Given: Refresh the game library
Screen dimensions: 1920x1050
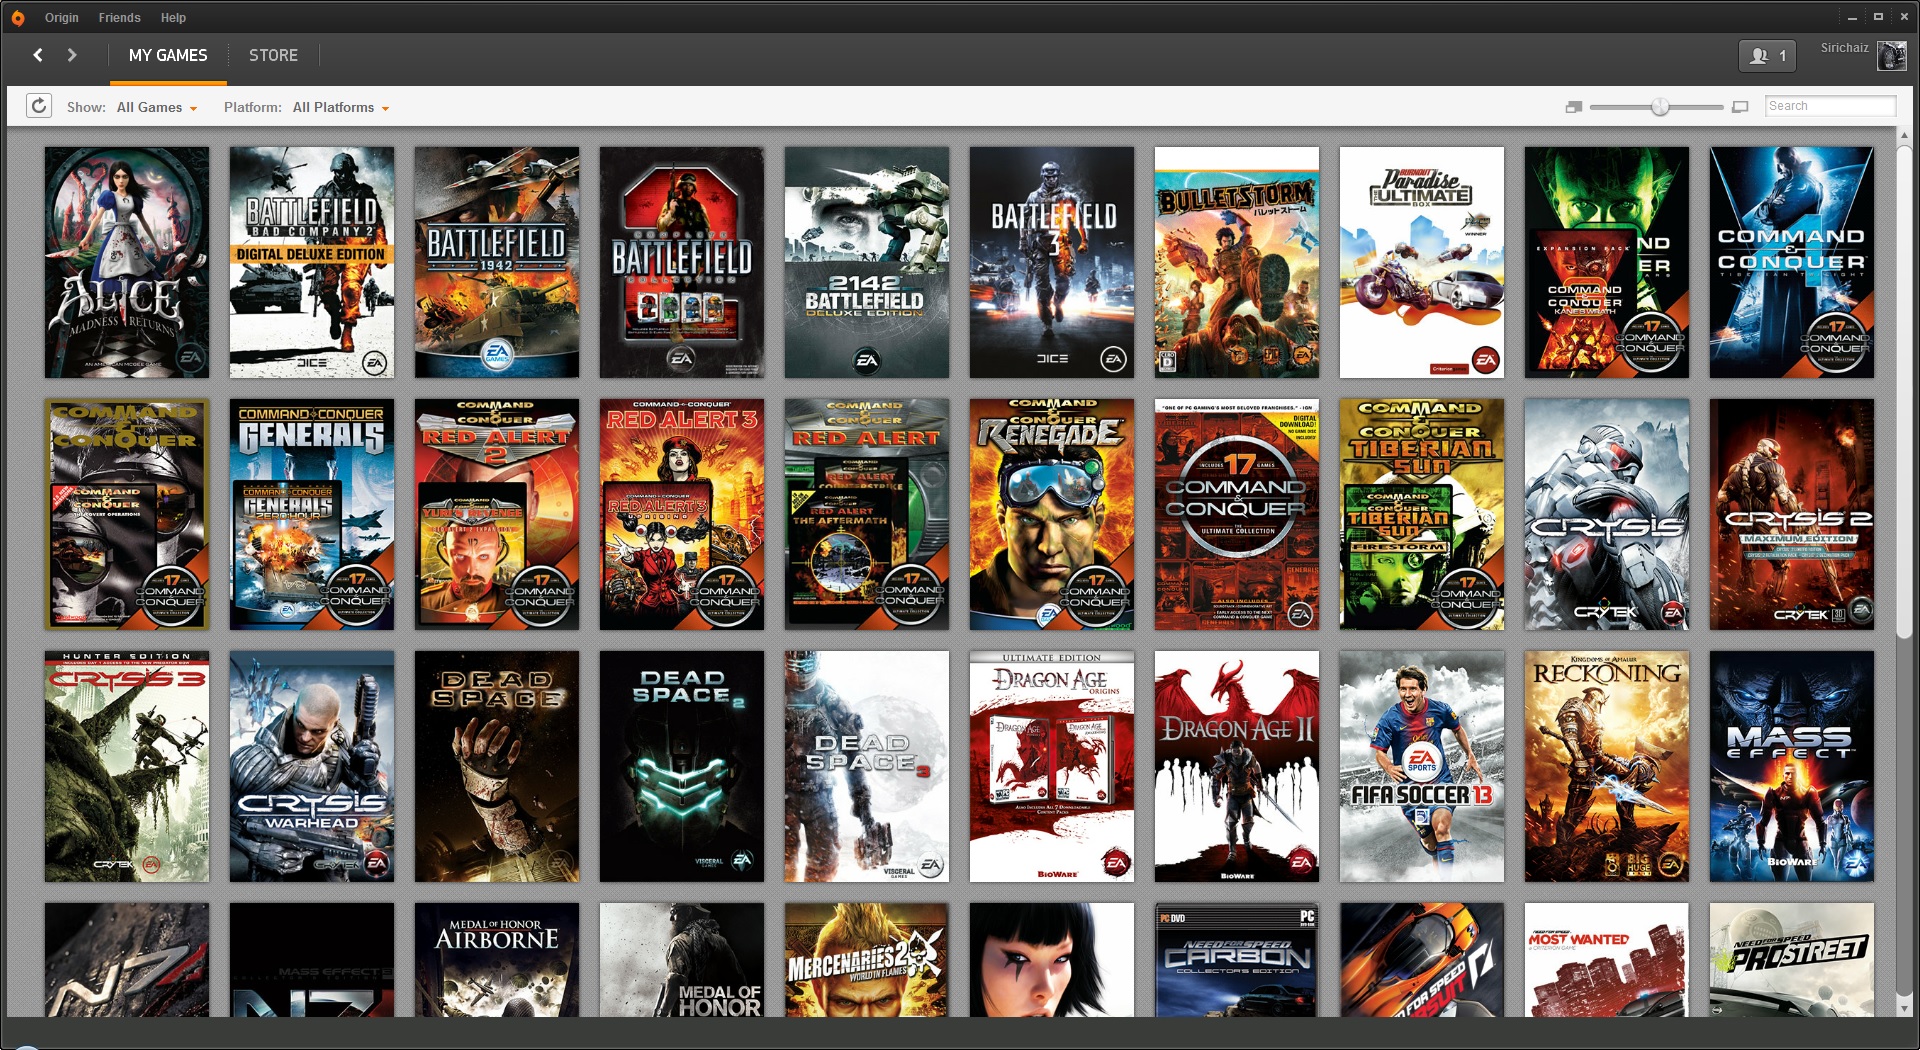Looking at the screenshot, I should coord(39,106).
